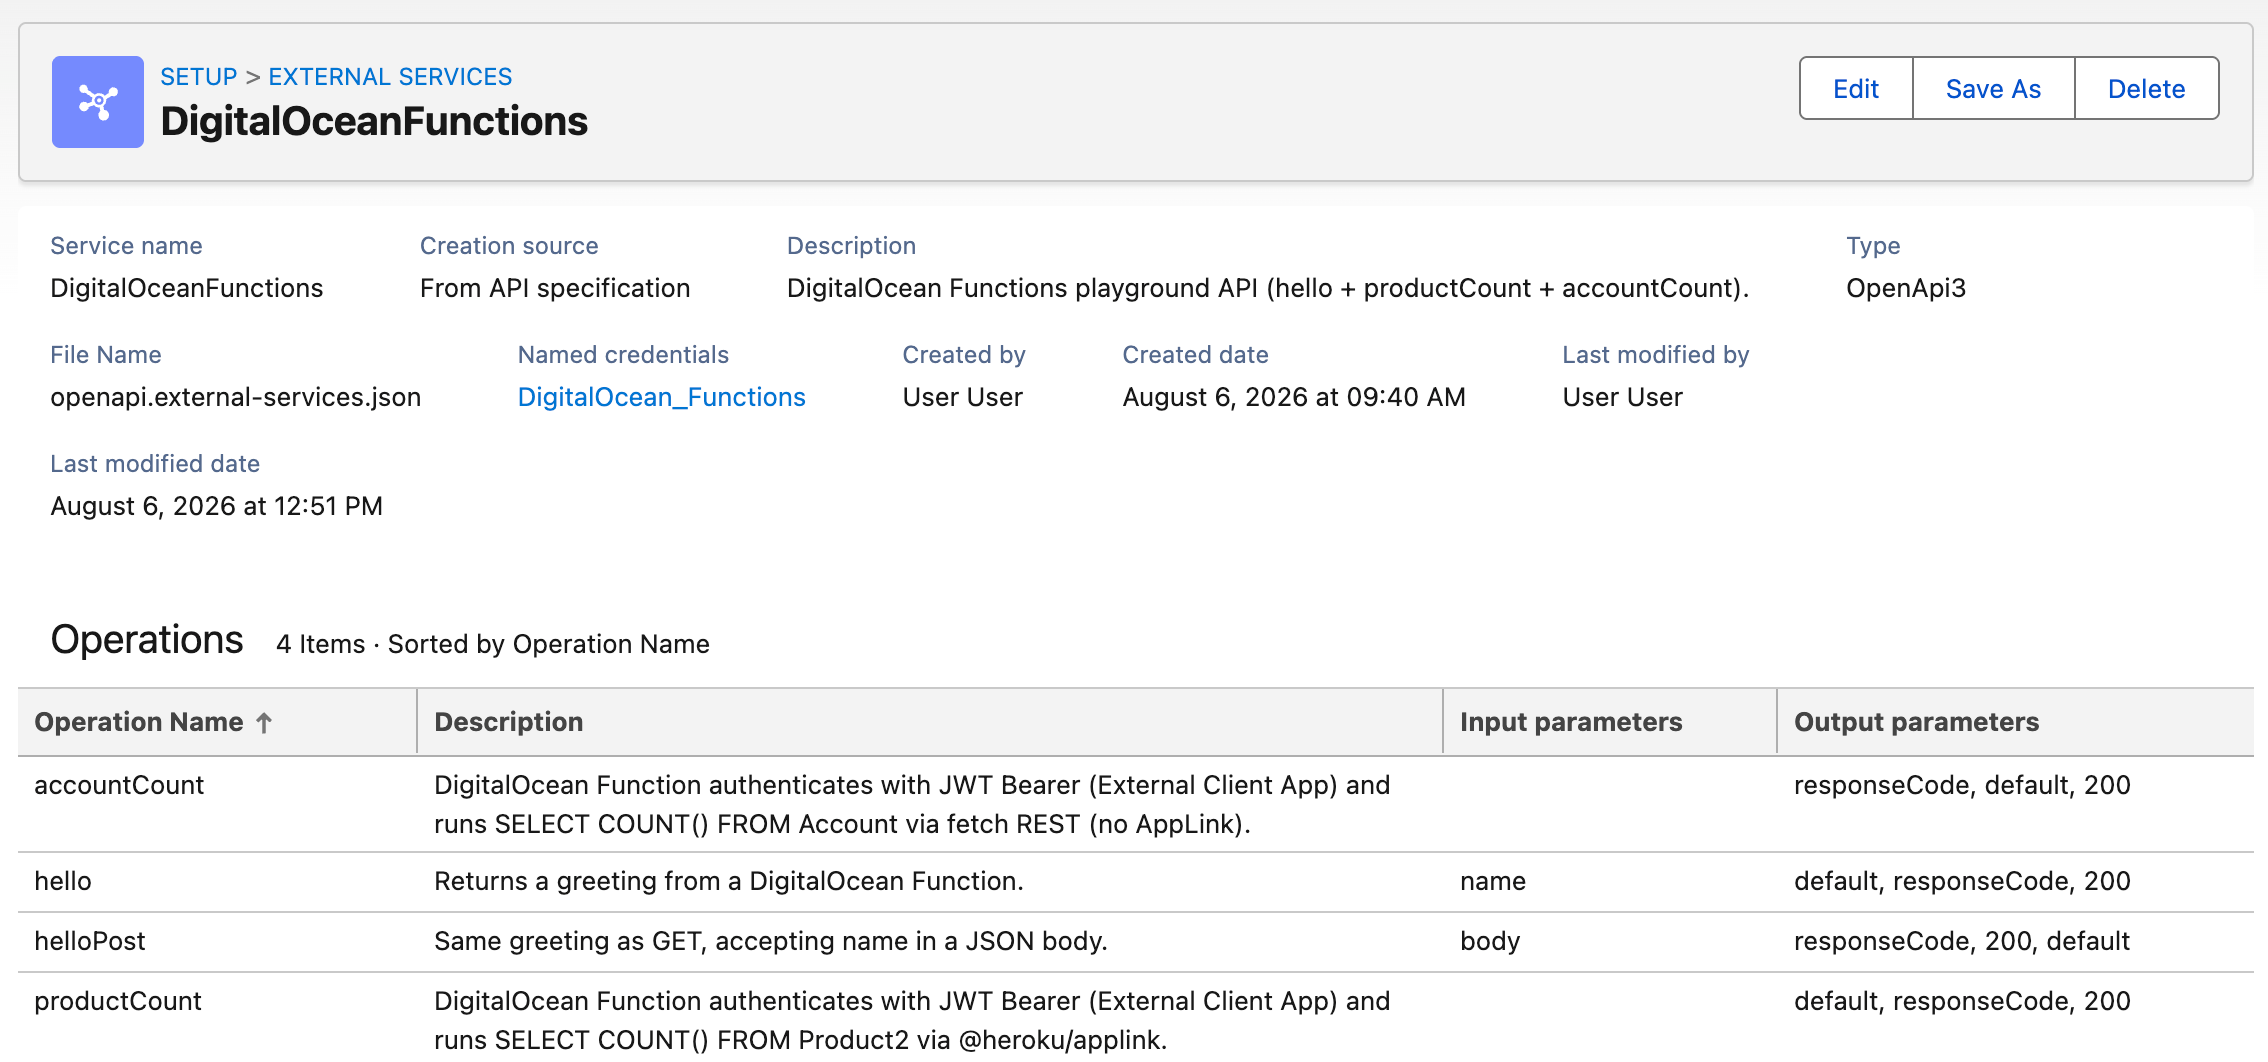Select the hello operation name
This screenshot has height=1062, width=2268.
coord(63,881)
